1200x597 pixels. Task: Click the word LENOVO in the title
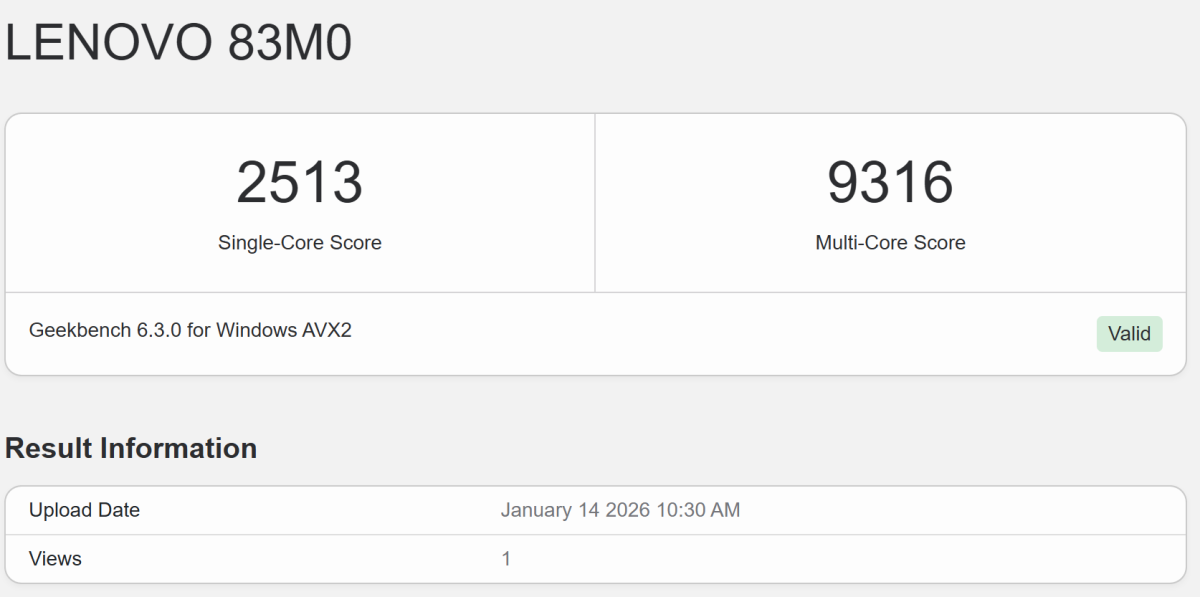point(108,43)
